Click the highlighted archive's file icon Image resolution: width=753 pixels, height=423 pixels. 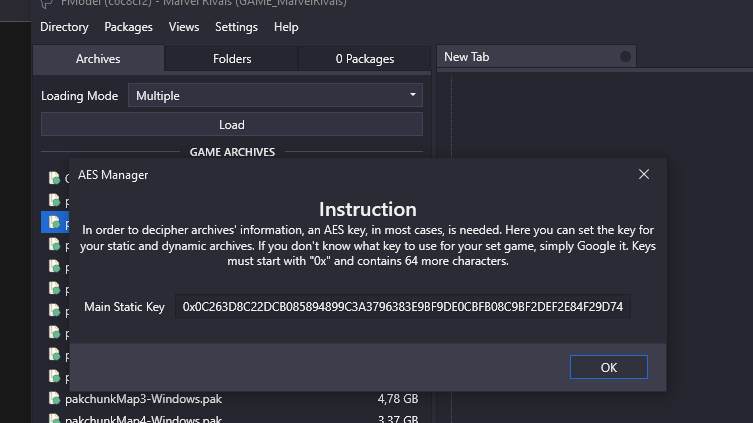point(54,223)
